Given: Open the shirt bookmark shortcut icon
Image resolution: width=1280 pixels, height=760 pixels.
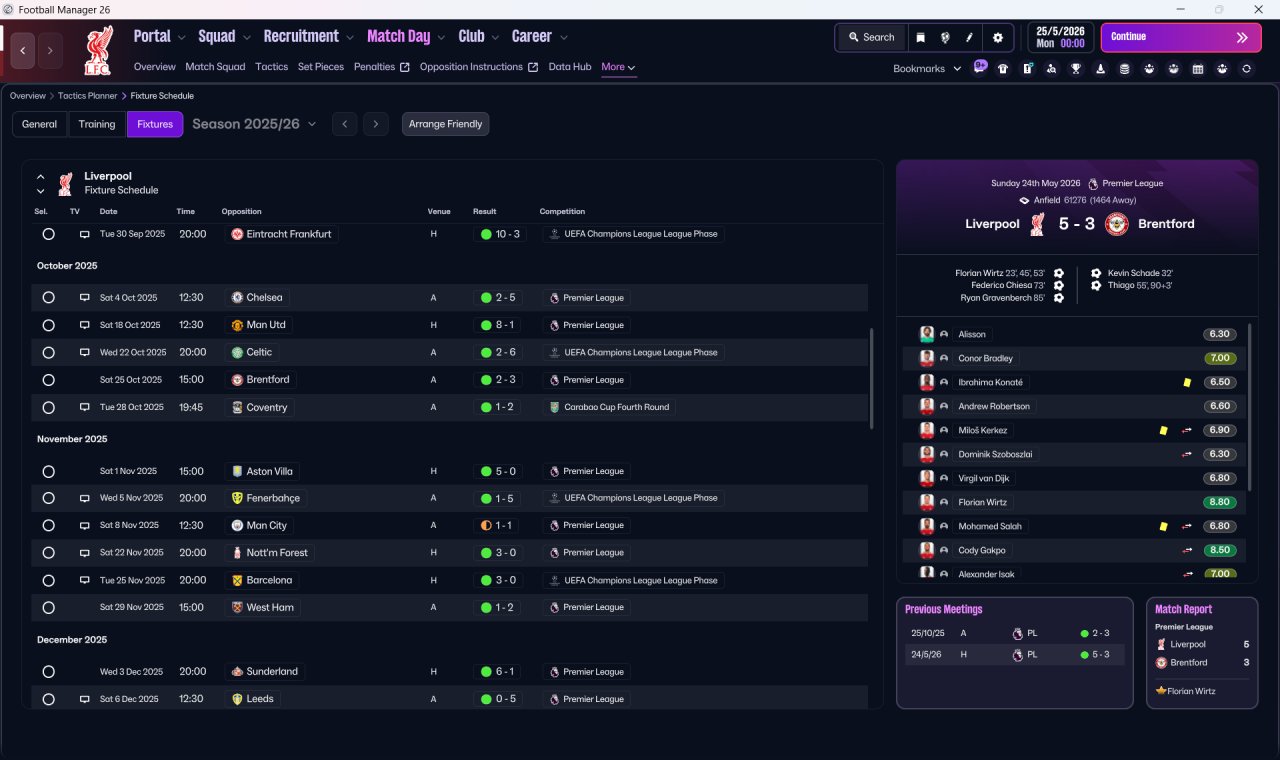Looking at the screenshot, I should 1003,68.
